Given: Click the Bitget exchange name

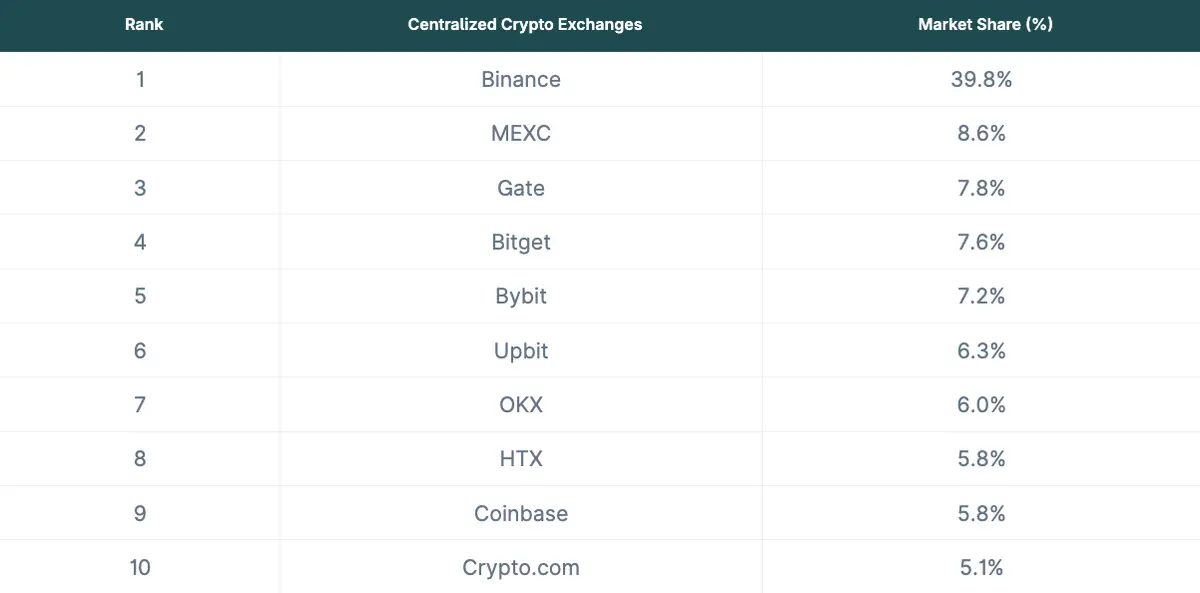Looking at the screenshot, I should coord(521,242).
